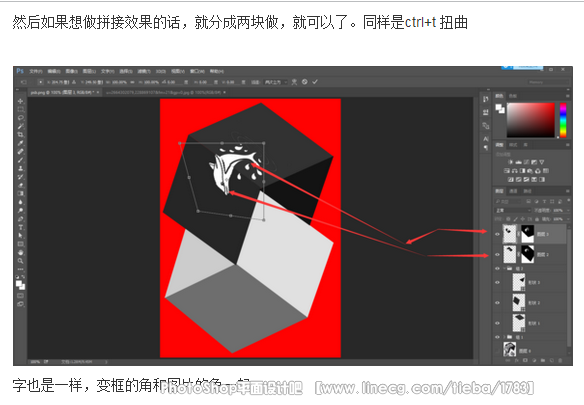Select the Clone Stamp tool
Viewport: 584px width, 405px height.
(20, 168)
